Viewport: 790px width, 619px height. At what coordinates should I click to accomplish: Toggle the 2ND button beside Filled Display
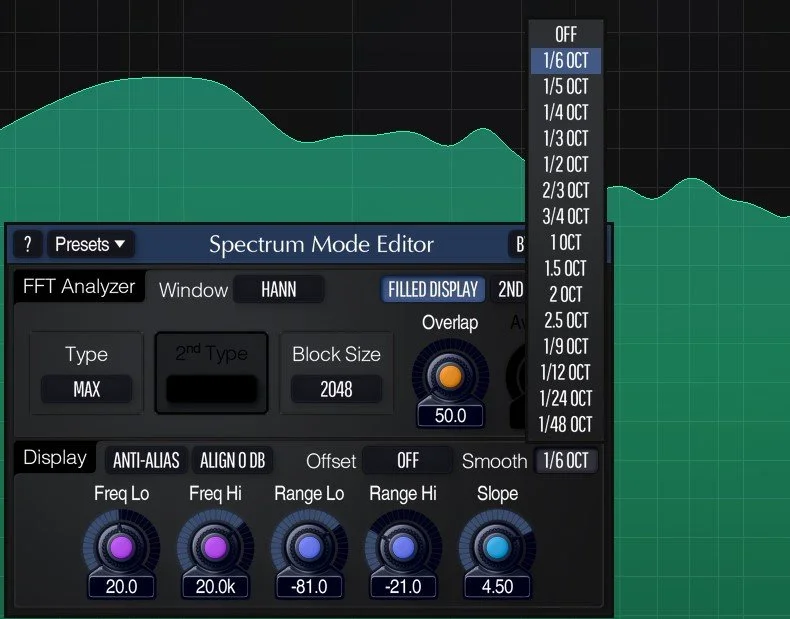509,290
